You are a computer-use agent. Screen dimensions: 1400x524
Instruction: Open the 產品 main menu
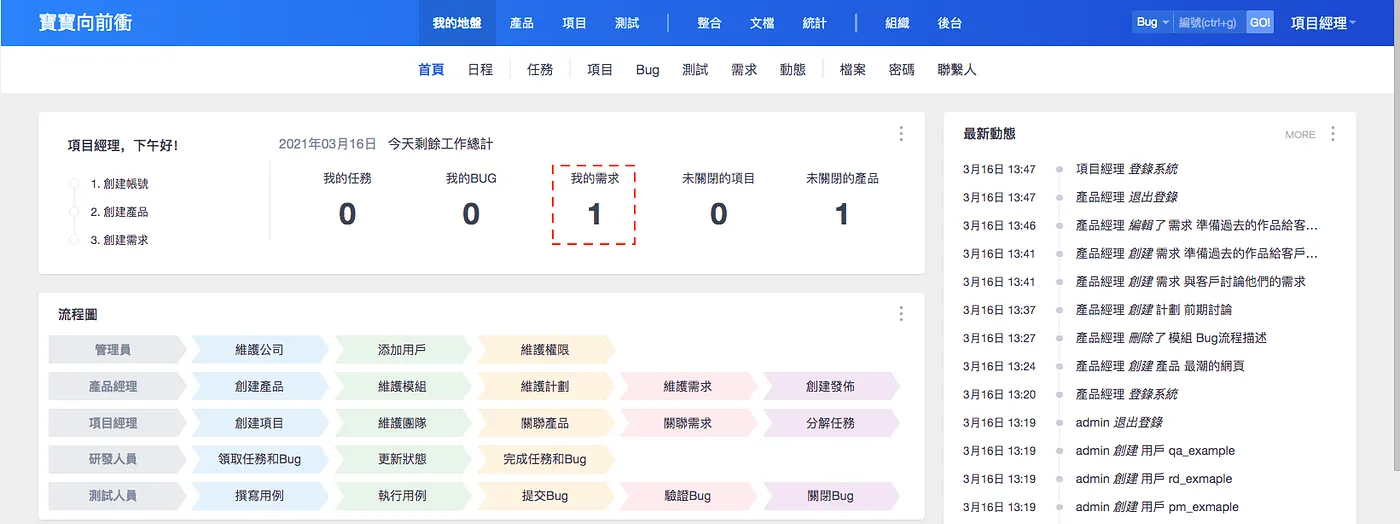[521, 23]
